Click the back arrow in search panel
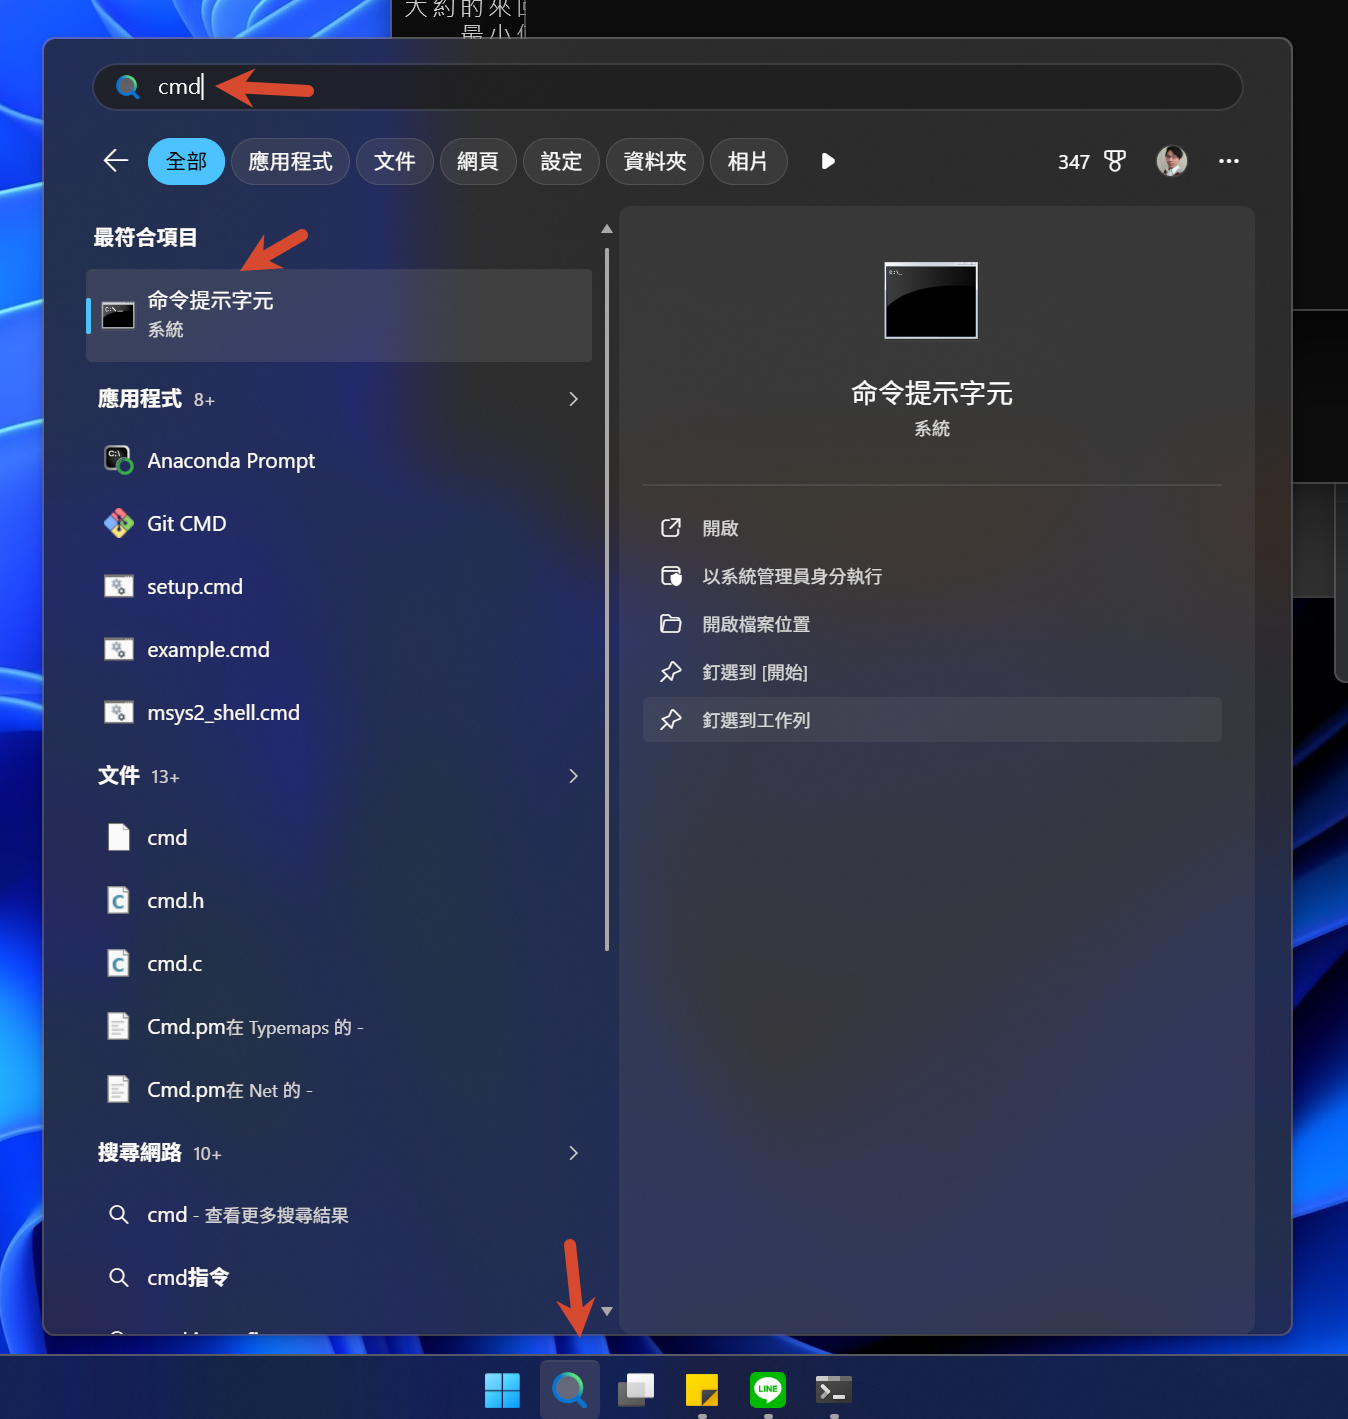This screenshot has width=1348, height=1419. (x=116, y=161)
